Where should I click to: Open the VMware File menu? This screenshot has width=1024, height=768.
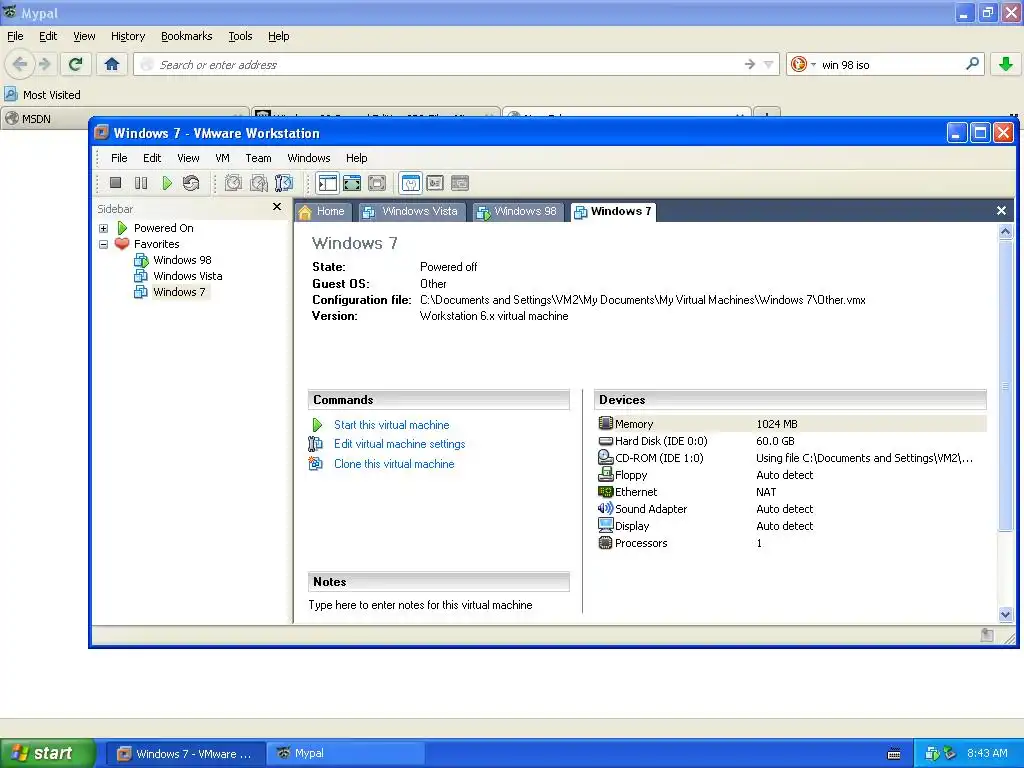coord(119,158)
